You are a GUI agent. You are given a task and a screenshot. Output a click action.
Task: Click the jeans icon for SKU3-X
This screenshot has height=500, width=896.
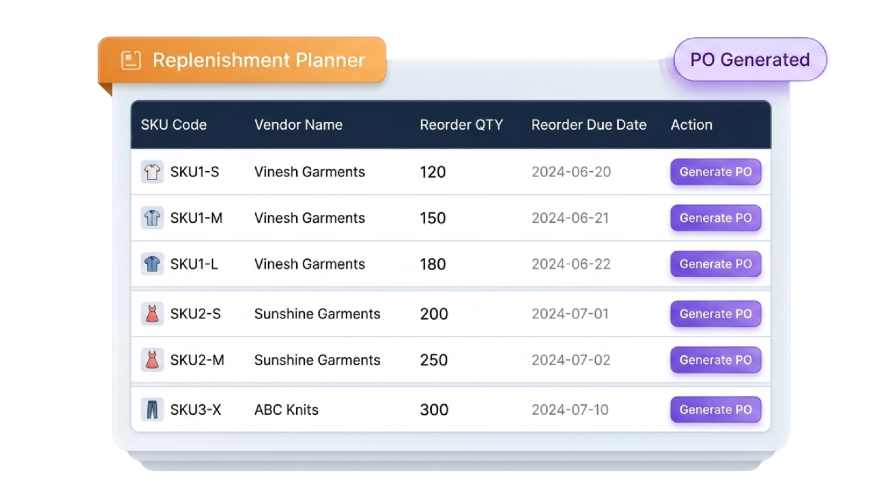click(152, 410)
